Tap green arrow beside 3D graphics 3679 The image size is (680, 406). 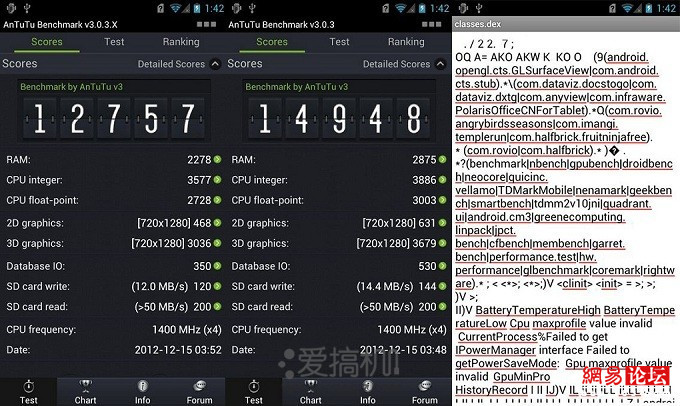coord(442,243)
